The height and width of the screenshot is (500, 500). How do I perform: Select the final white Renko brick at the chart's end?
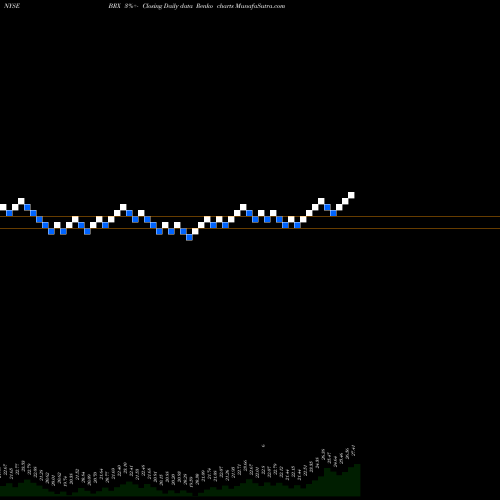351,195
